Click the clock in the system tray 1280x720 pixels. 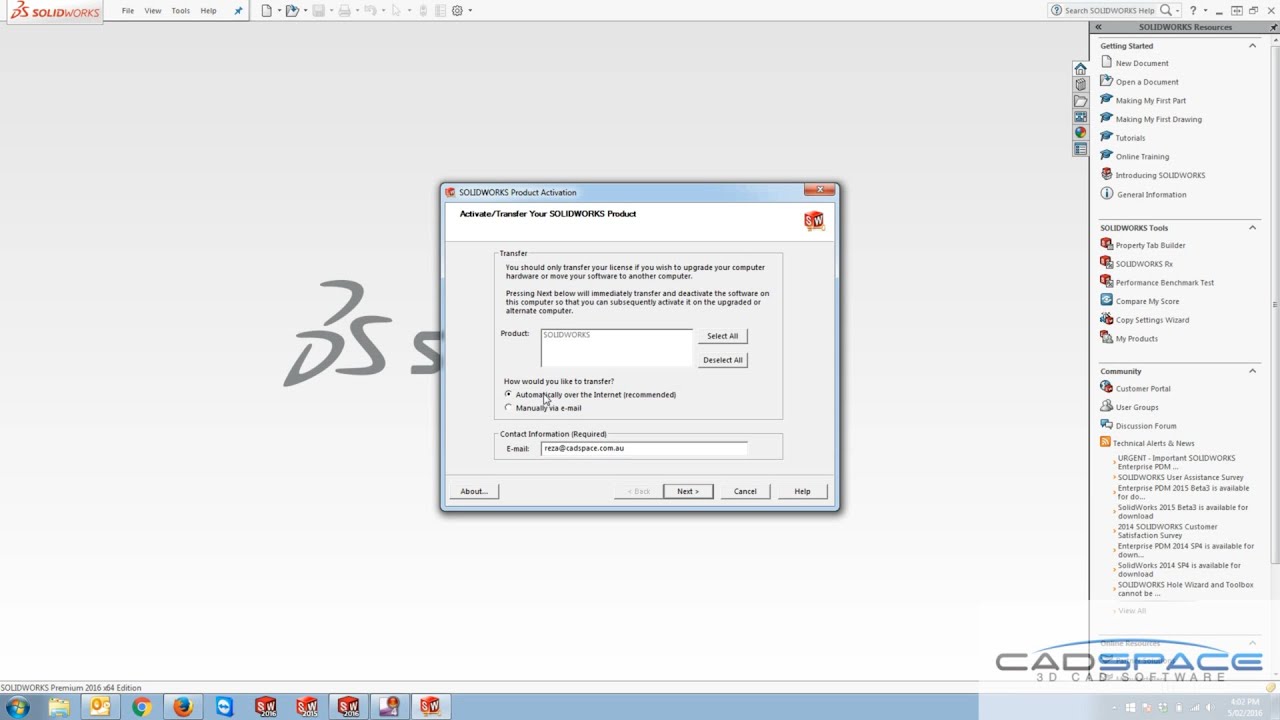(x=1245, y=707)
